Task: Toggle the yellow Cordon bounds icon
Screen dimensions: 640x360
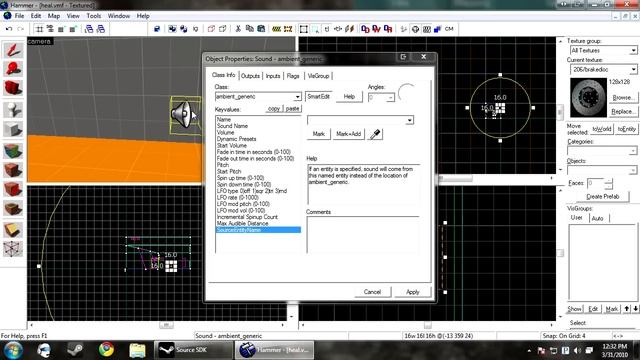Action: pos(276,29)
